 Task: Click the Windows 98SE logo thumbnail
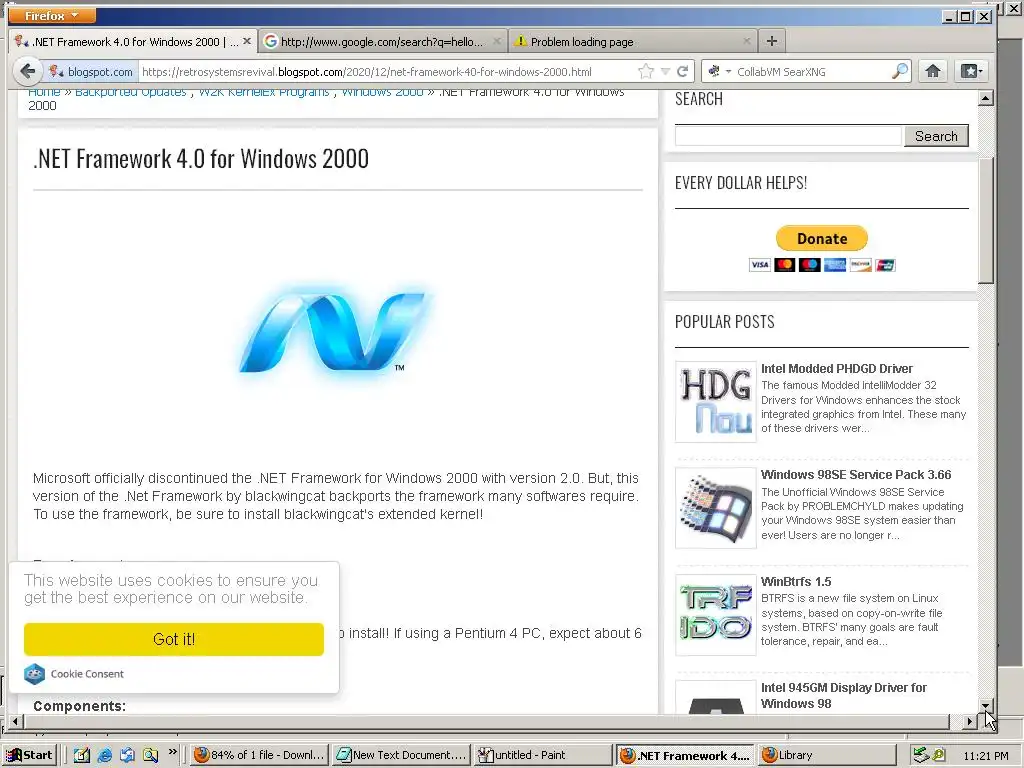[x=716, y=508]
